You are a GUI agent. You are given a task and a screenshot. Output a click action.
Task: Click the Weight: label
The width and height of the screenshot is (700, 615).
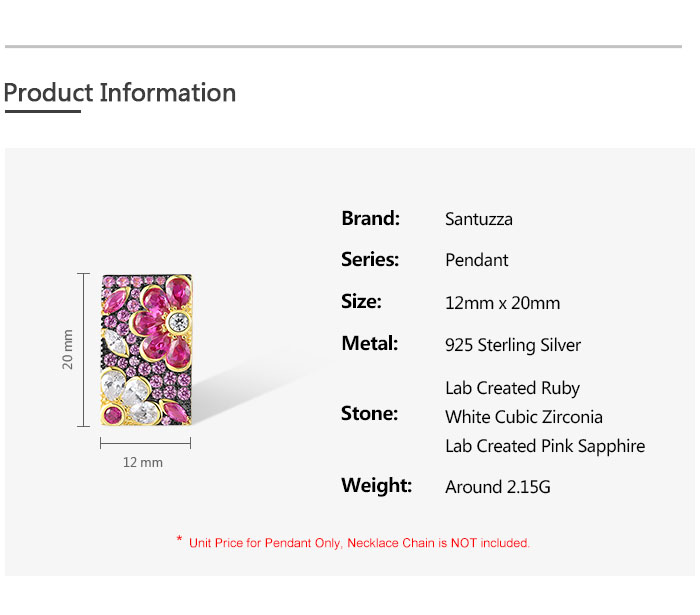376,485
